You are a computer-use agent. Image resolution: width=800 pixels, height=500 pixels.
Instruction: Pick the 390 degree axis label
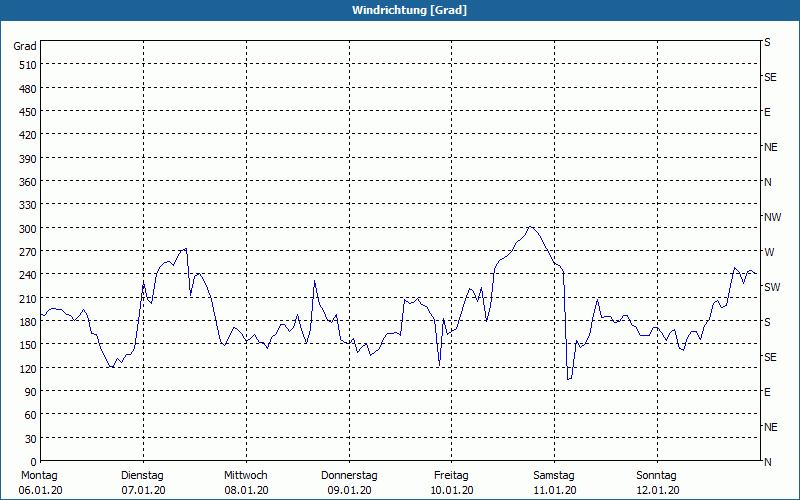coord(28,159)
